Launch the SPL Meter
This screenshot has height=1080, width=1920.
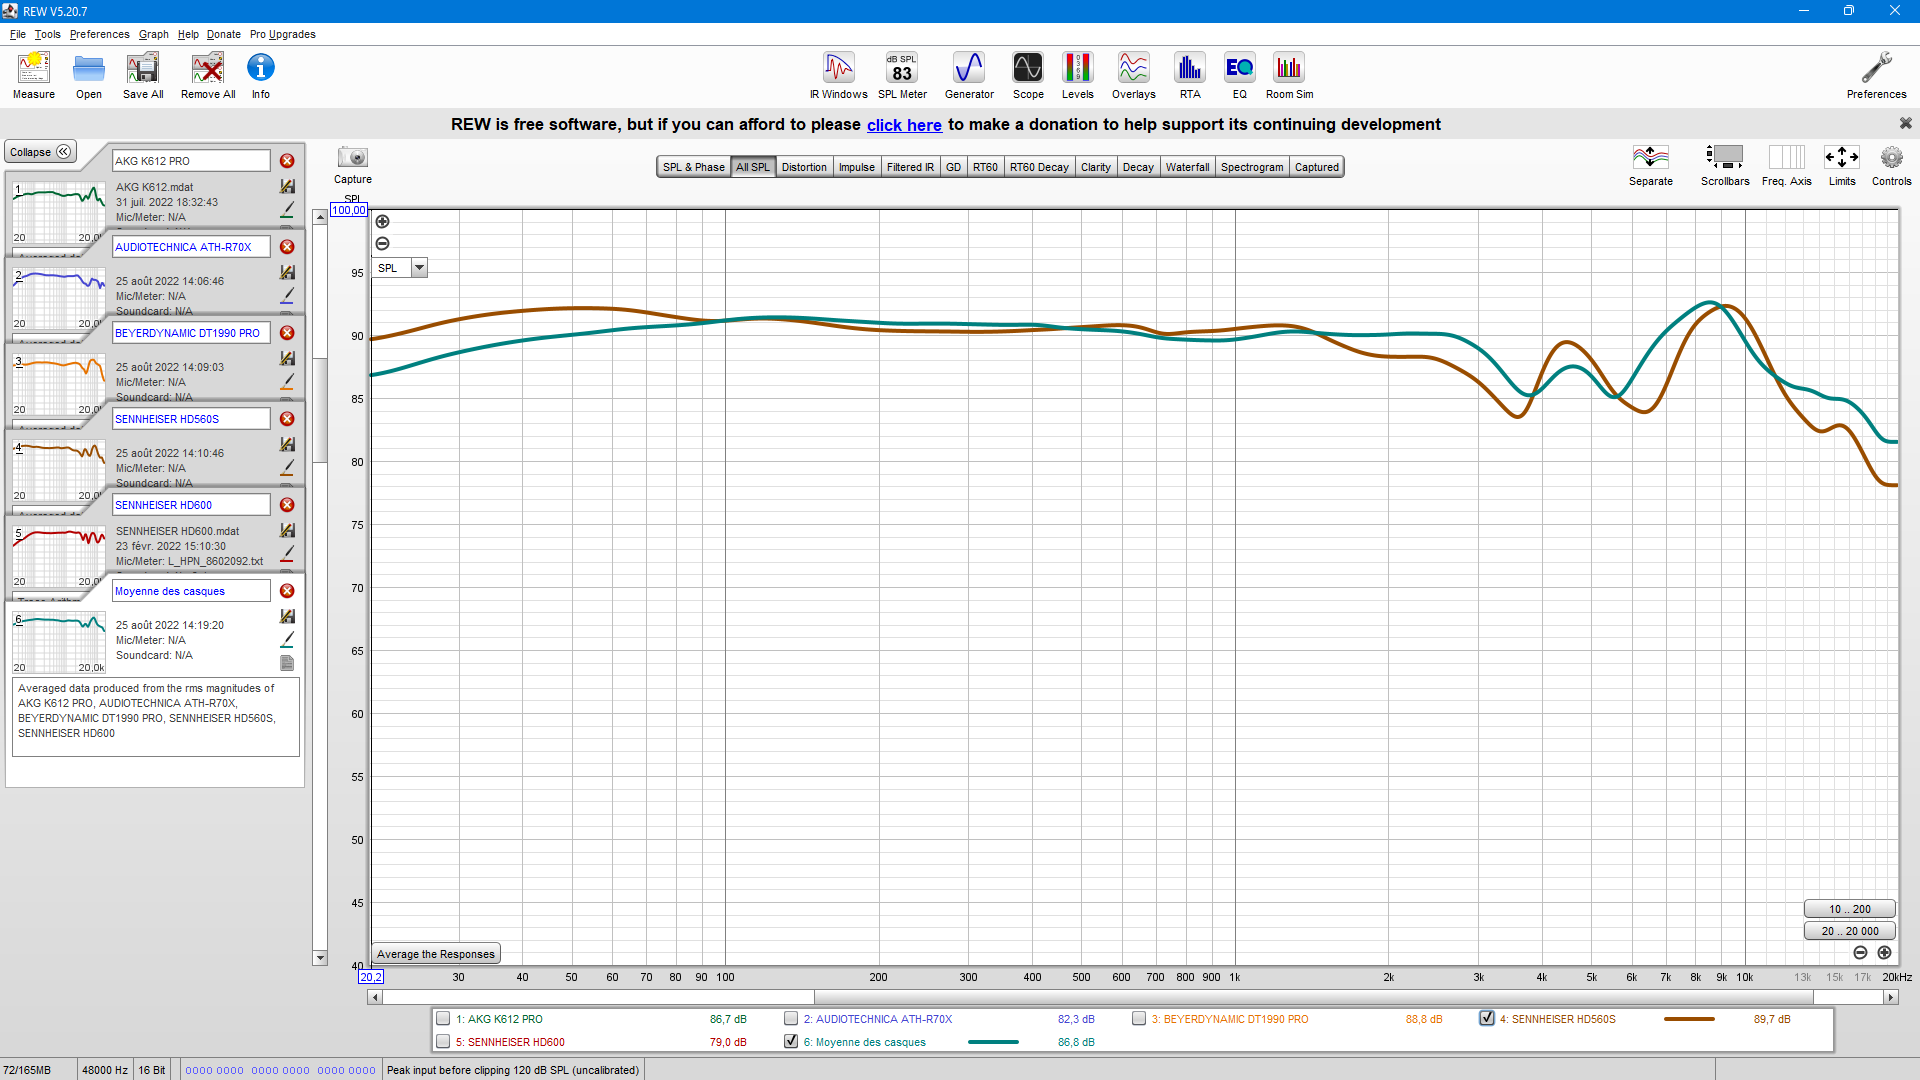coord(902,75)
